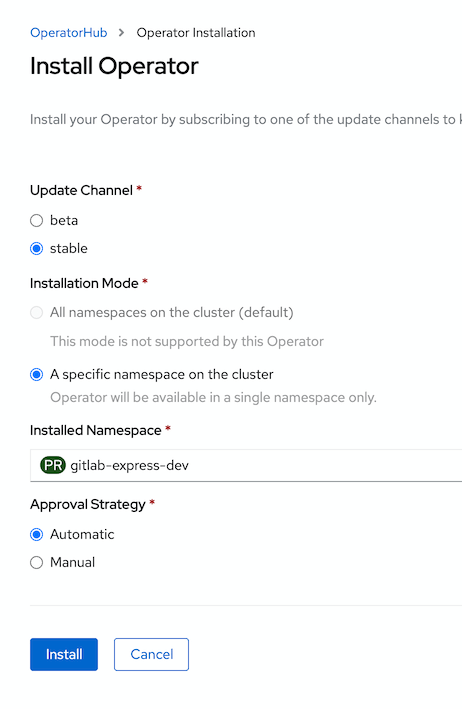Click the Installation Mode label
Image resolution: width=462 pixels, height=709 pixels.
(84, 283)
